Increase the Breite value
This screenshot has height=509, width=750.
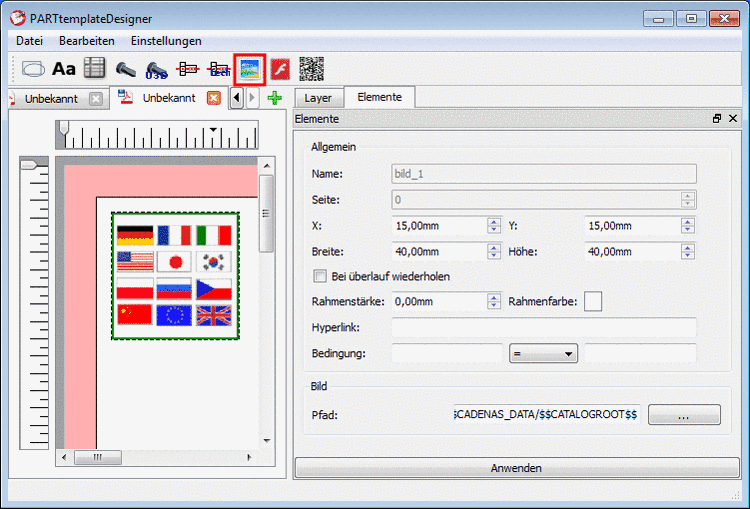[x=494, y=248]
